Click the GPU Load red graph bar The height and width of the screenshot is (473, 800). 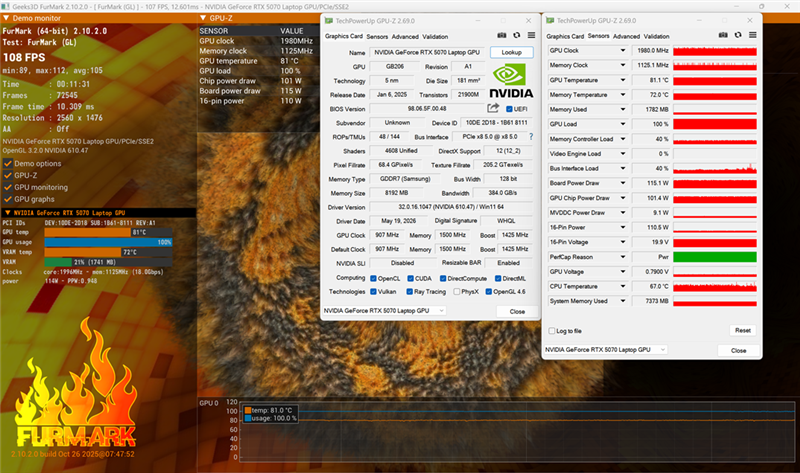click(x=715, y=124)
